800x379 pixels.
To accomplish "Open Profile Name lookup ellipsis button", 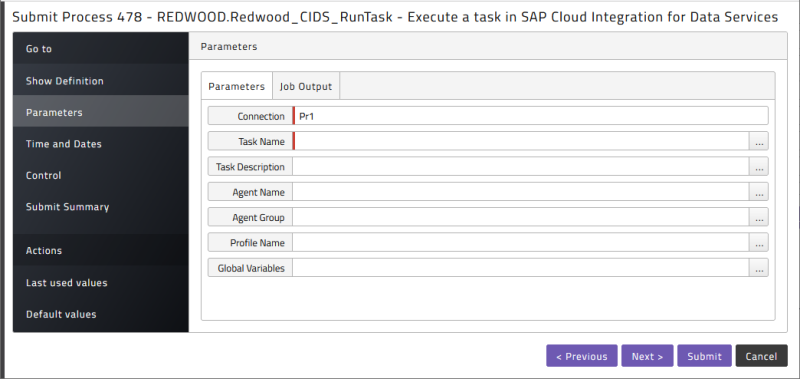I will [759, 242].
